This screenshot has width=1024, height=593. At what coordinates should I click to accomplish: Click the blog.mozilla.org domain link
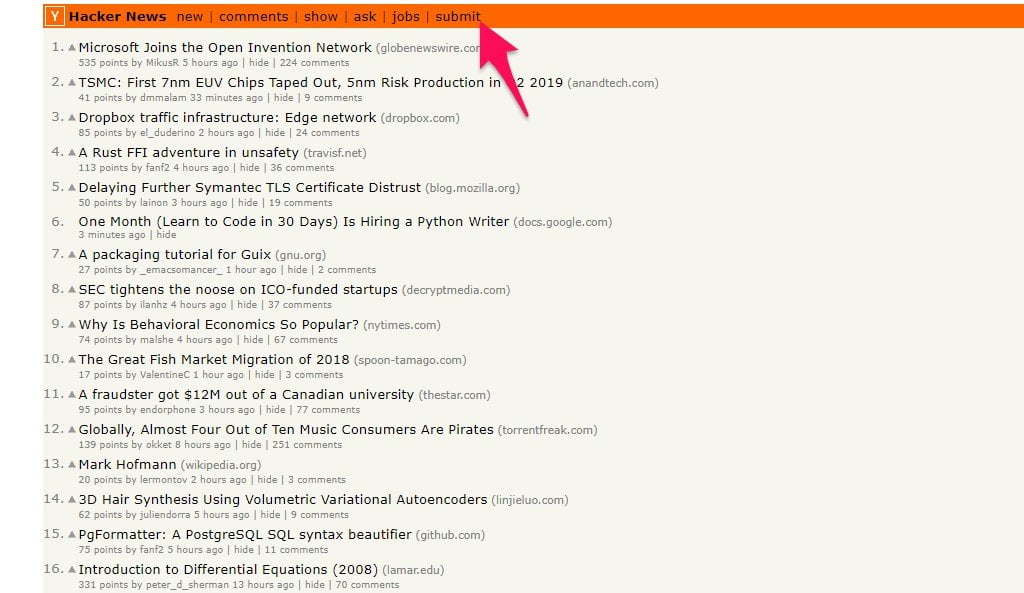click(x=472, y=188)
